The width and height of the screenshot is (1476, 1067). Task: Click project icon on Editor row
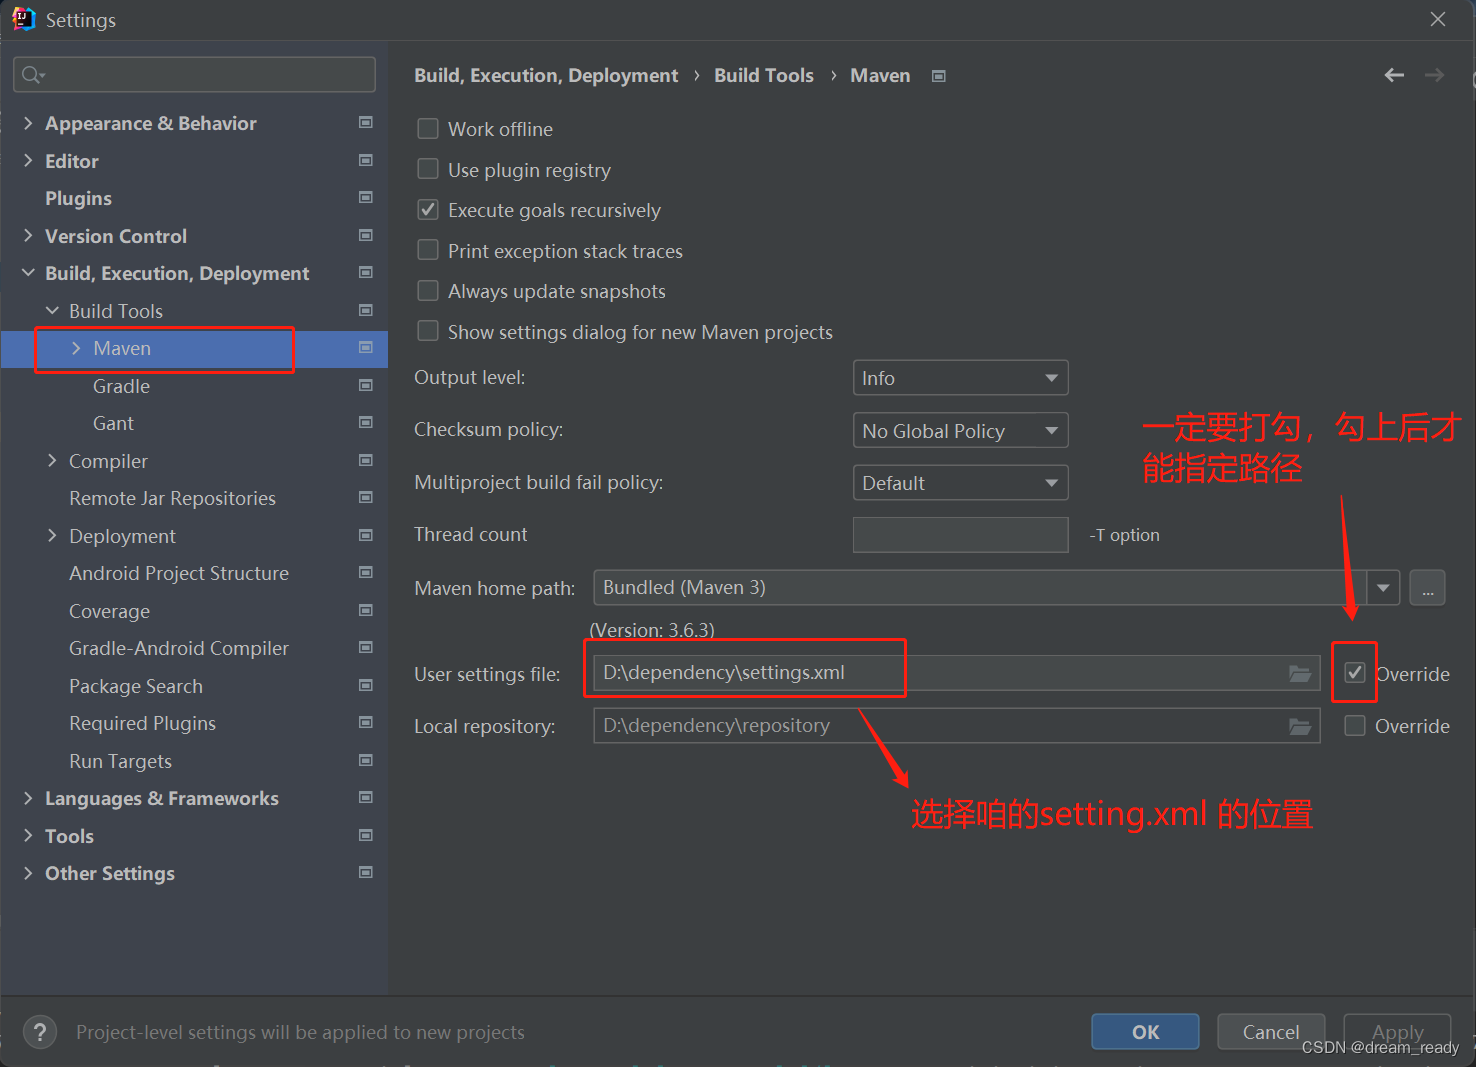366,160
